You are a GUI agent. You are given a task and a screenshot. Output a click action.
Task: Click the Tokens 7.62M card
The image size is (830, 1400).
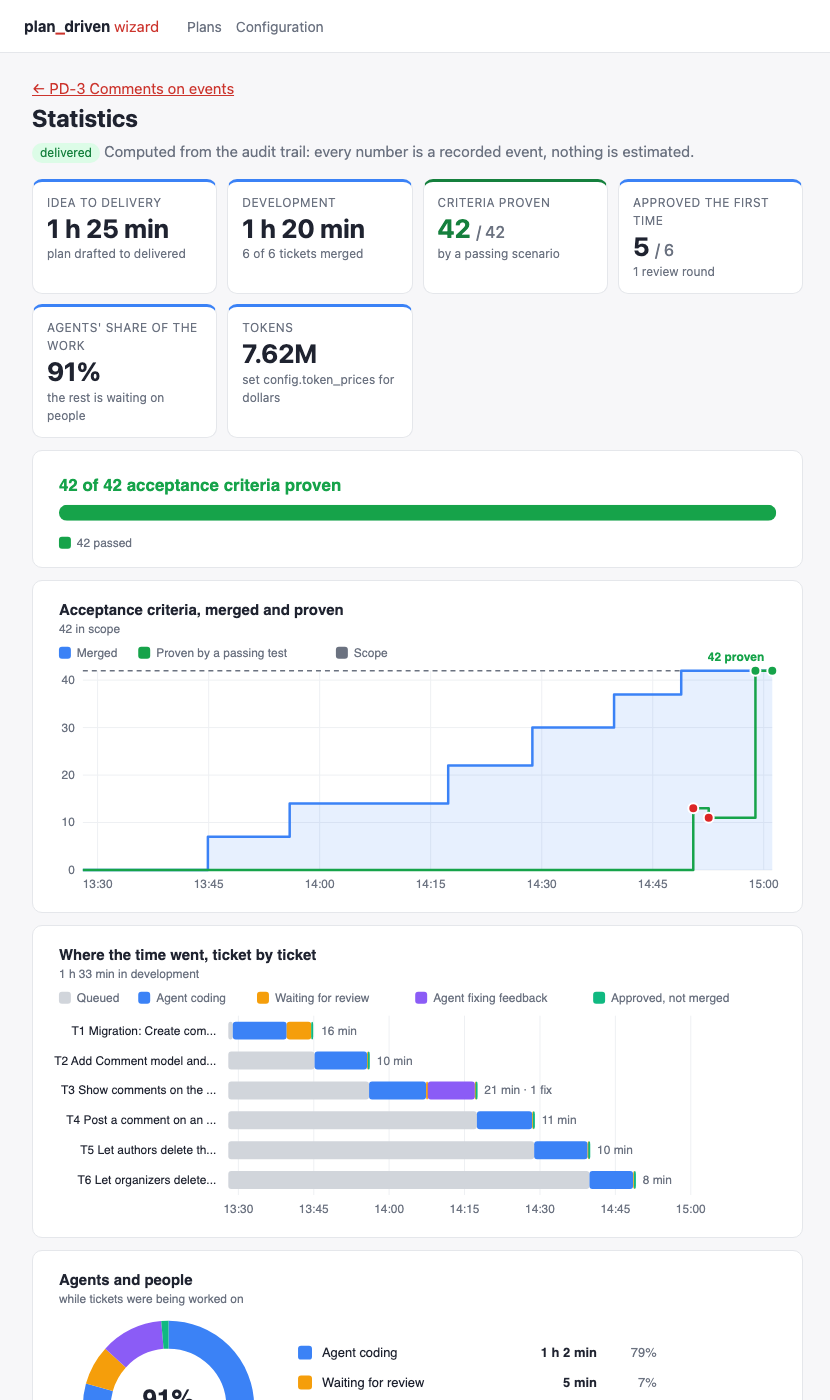click(x=320, y=371)
